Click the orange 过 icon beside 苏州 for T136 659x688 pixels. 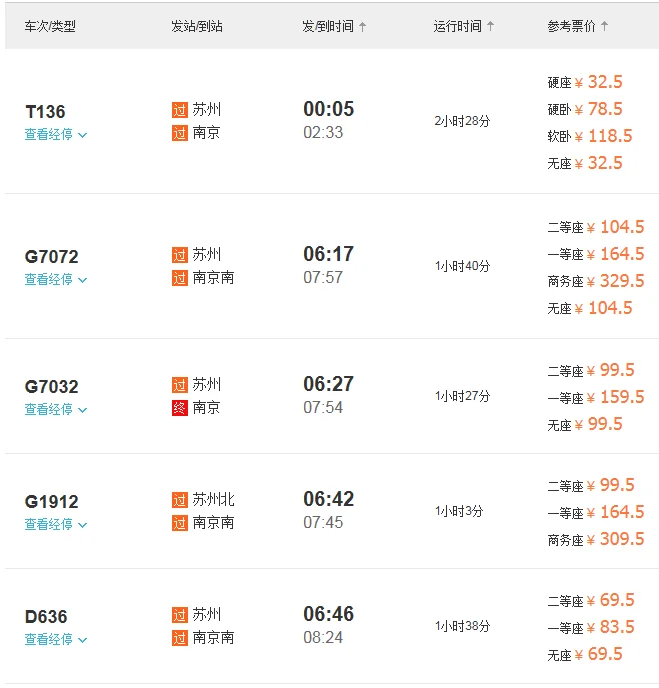pyautogui.click(x=180, y=110)
